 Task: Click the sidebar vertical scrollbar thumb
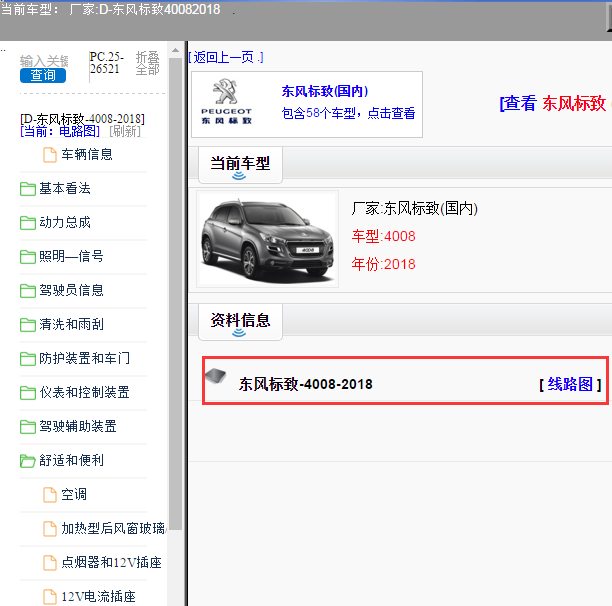176,294
